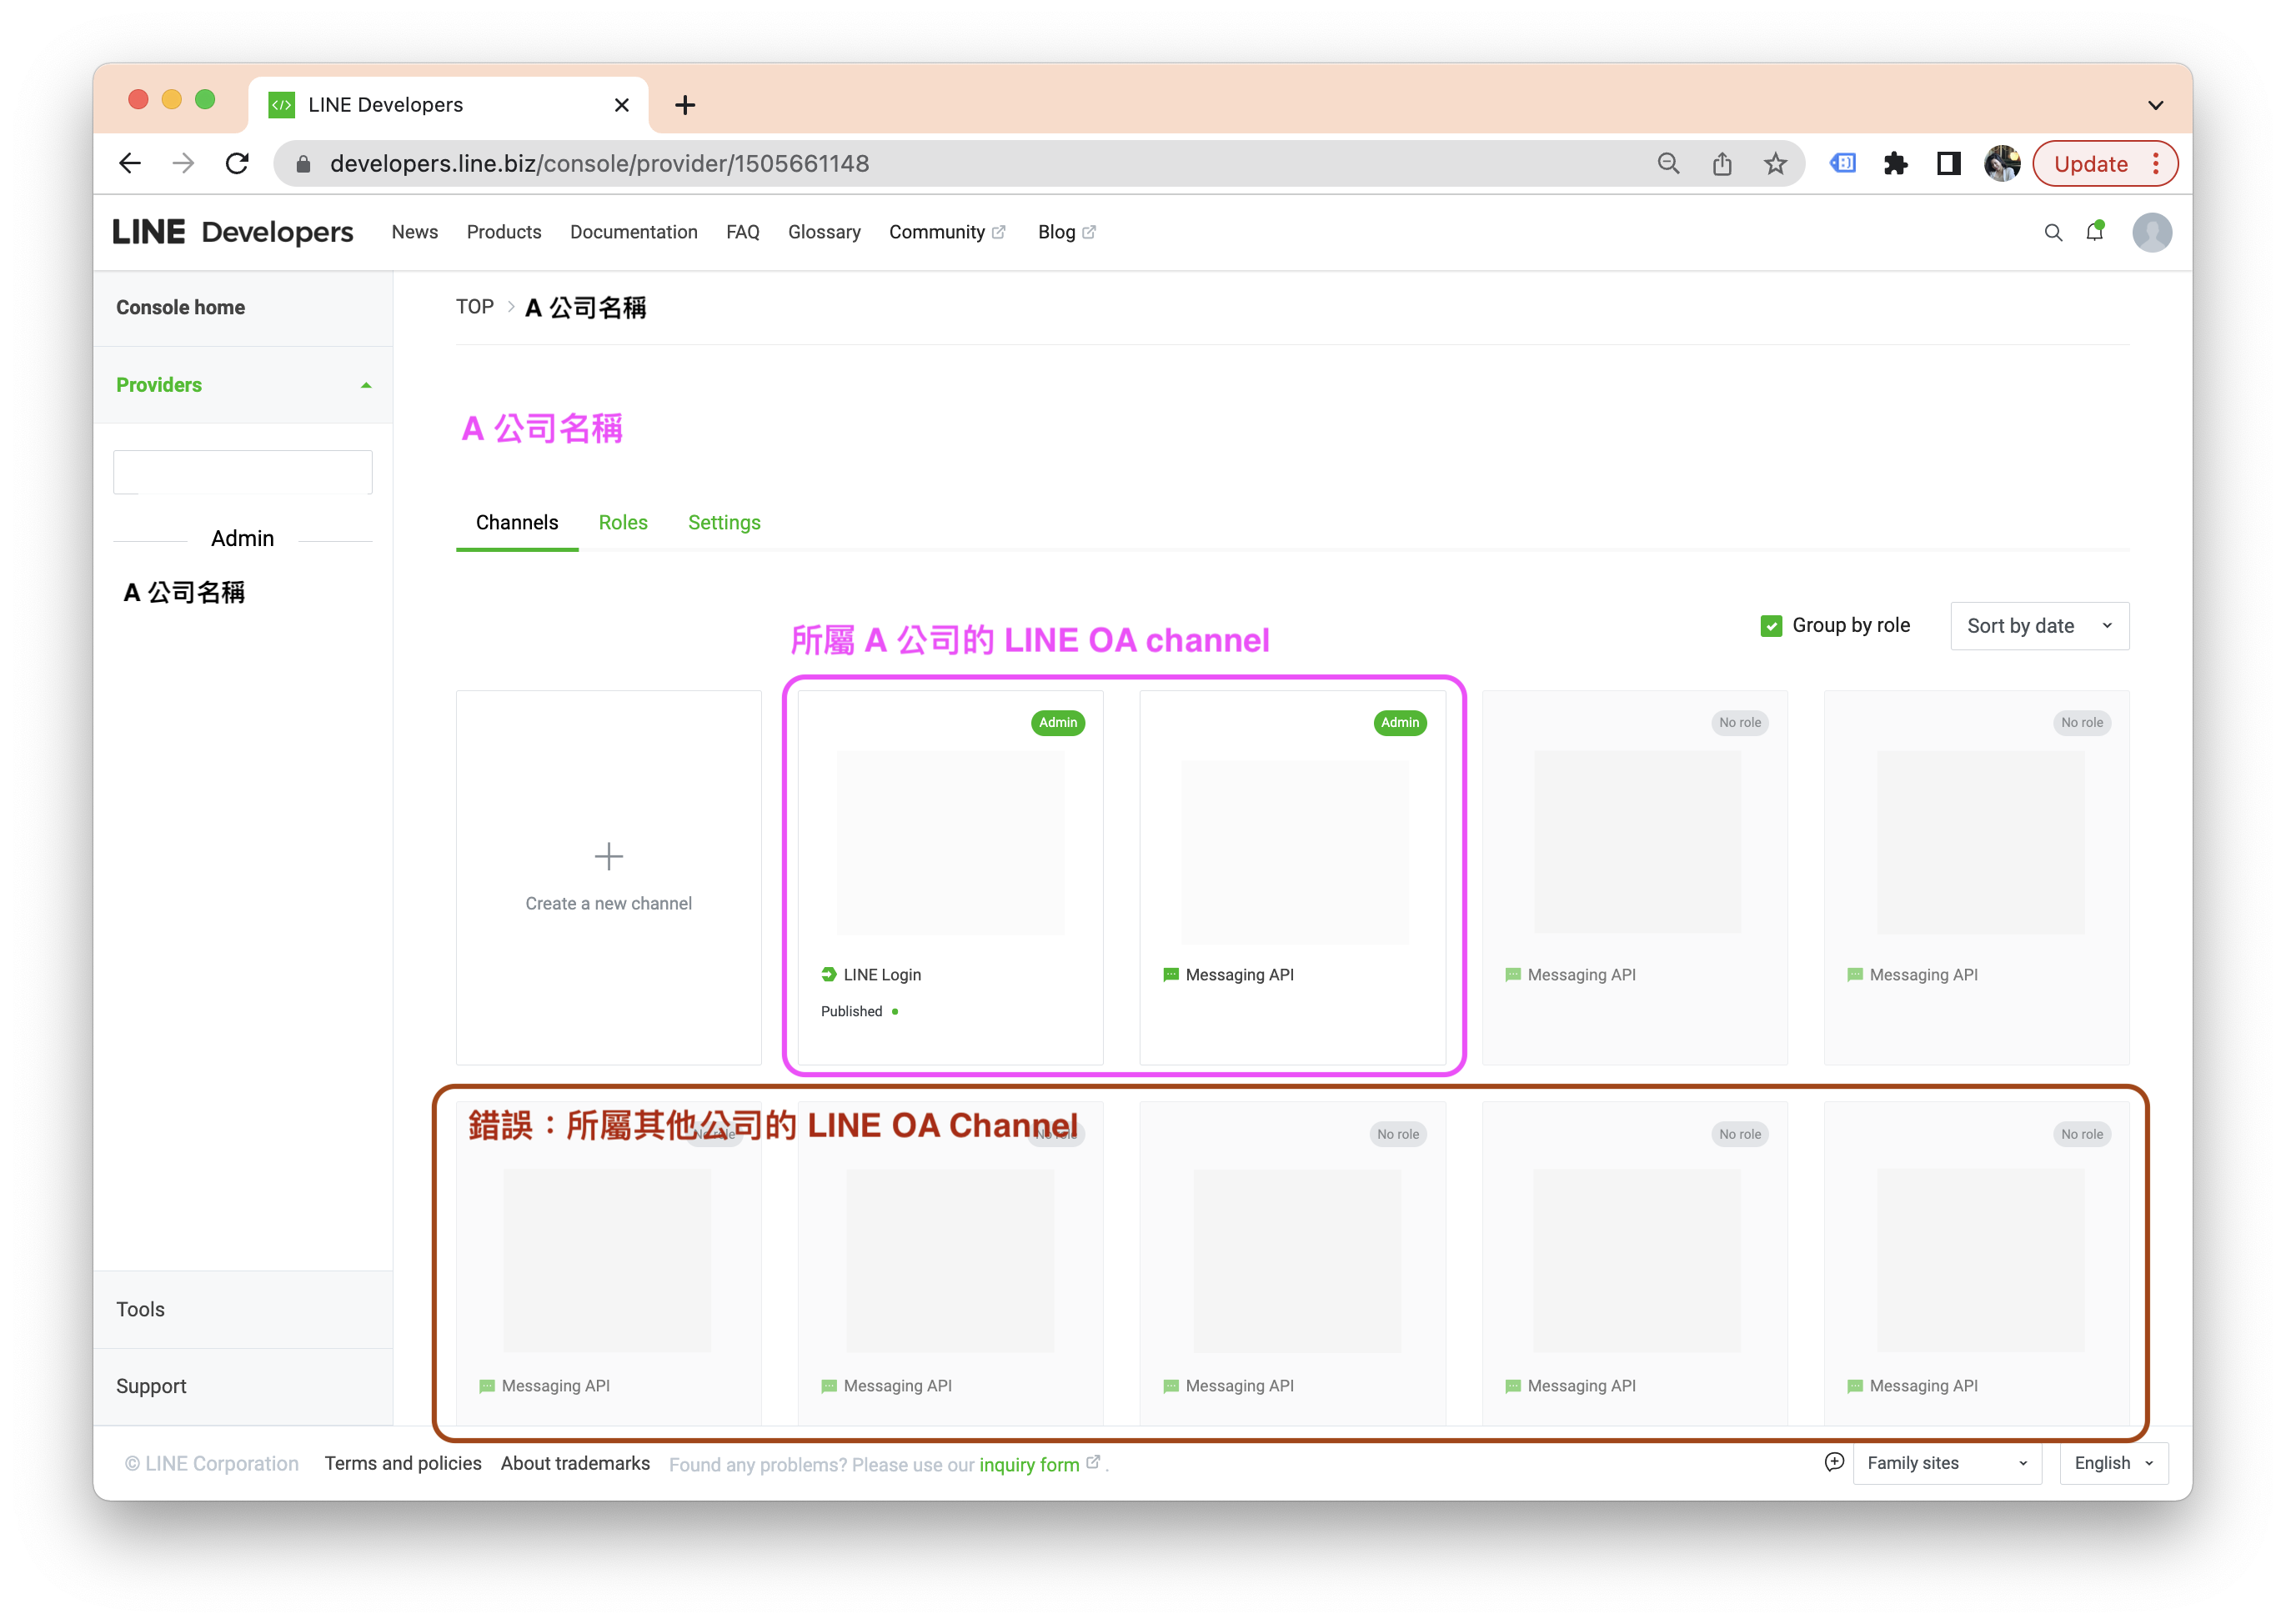
Task: Toggle the Group by role checkbox
Action: point(1771,626)
